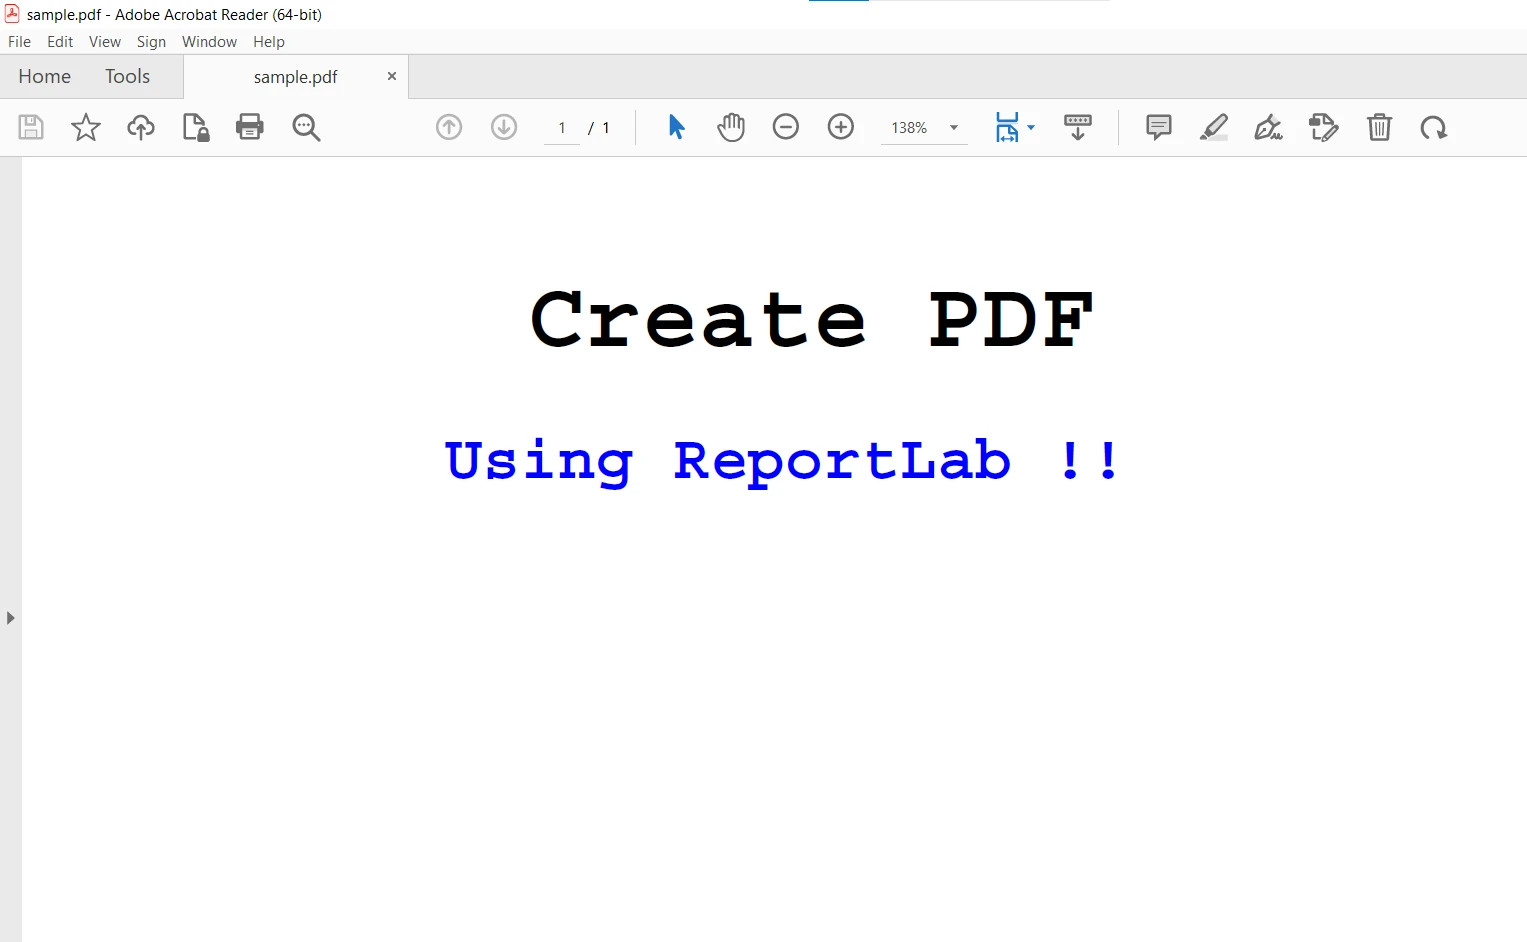Open the Window menu
Image resolution: width=1527 pixels, height=942 pixels.
click(x=209, y=42)
